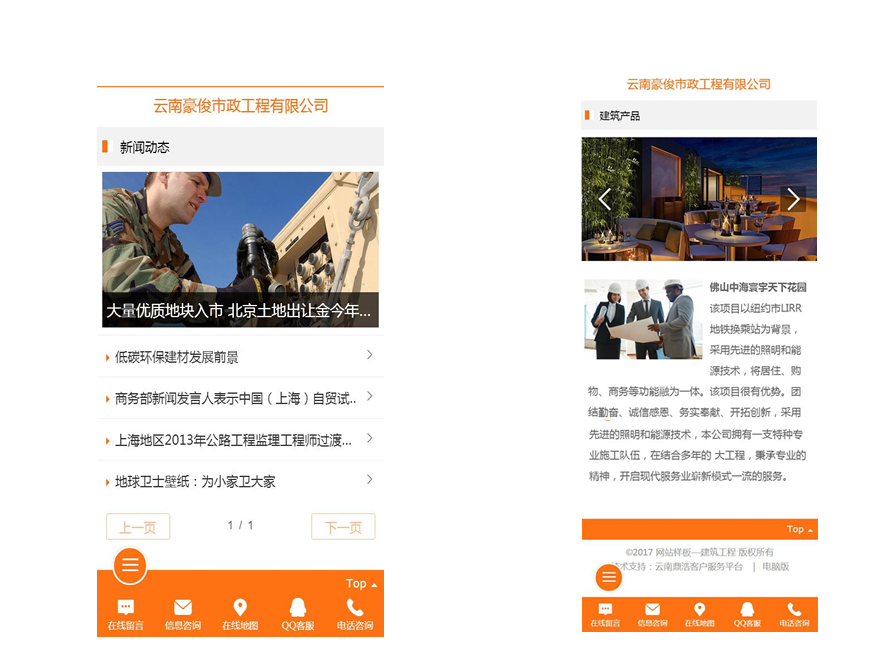This screenshot has width=888, height=666.
Task: Open the 大量优质地块入市 featured news image
Action: [x=240, y=249]
